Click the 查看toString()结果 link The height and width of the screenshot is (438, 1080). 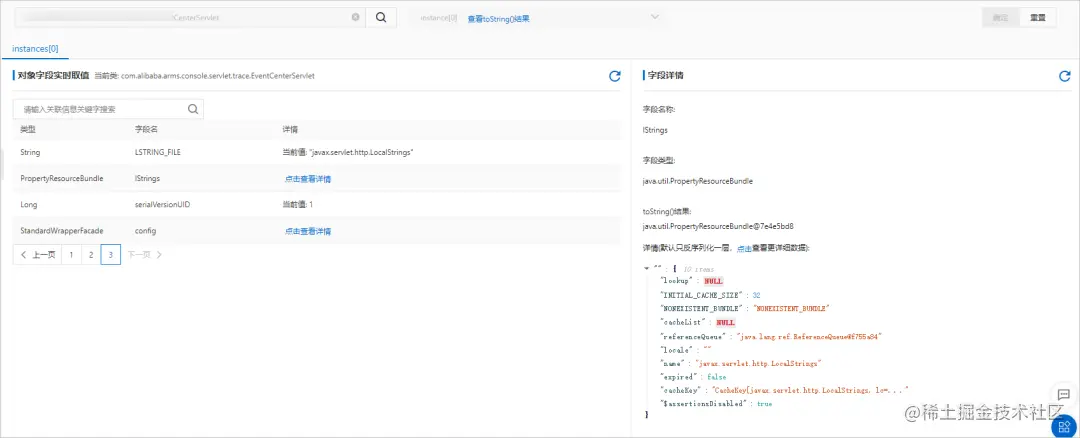click(x=499, y=19)
